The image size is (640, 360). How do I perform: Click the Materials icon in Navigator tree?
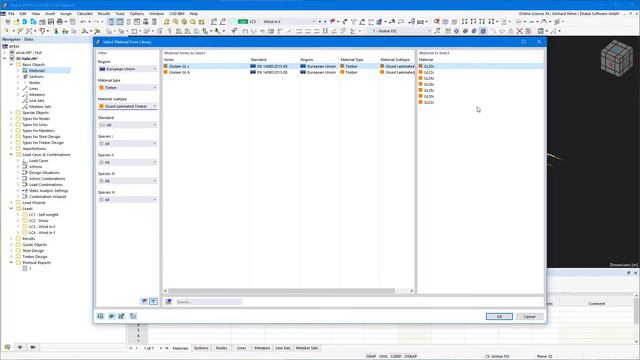coord(25,71)
